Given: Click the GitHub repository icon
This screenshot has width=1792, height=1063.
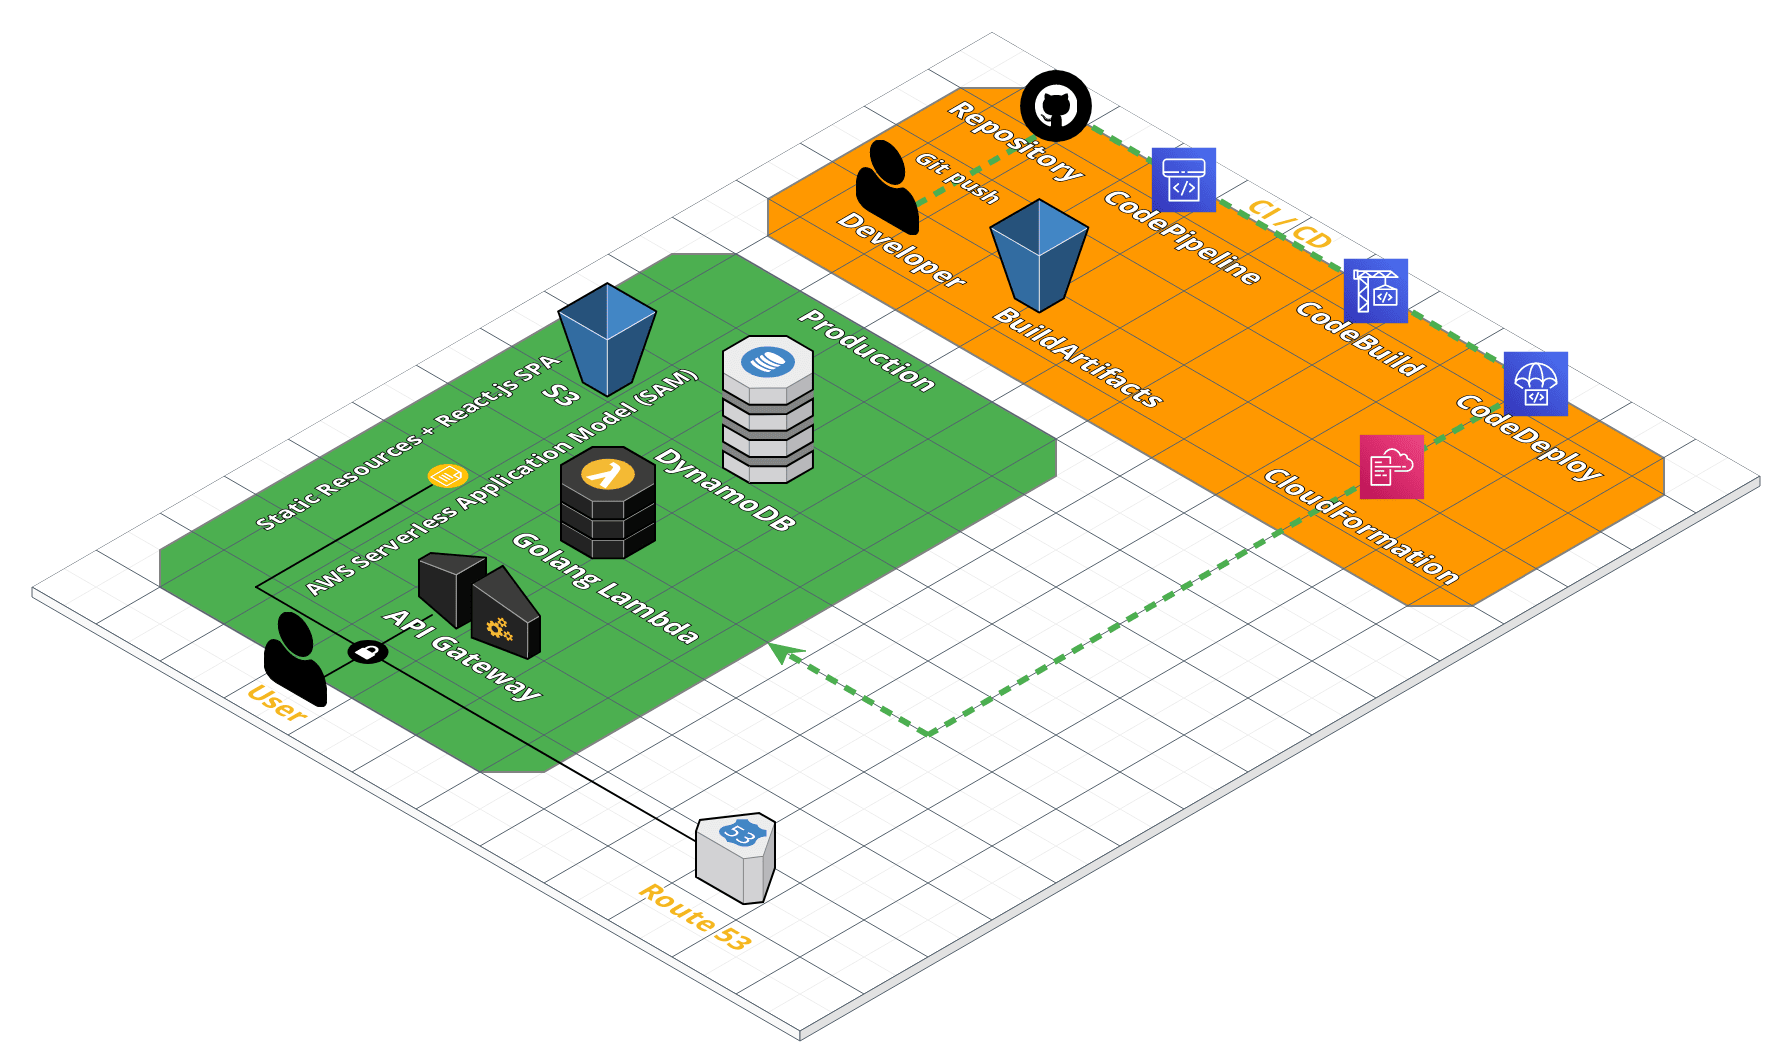Looking at the screenshot, I should [x=1056, y=105].
